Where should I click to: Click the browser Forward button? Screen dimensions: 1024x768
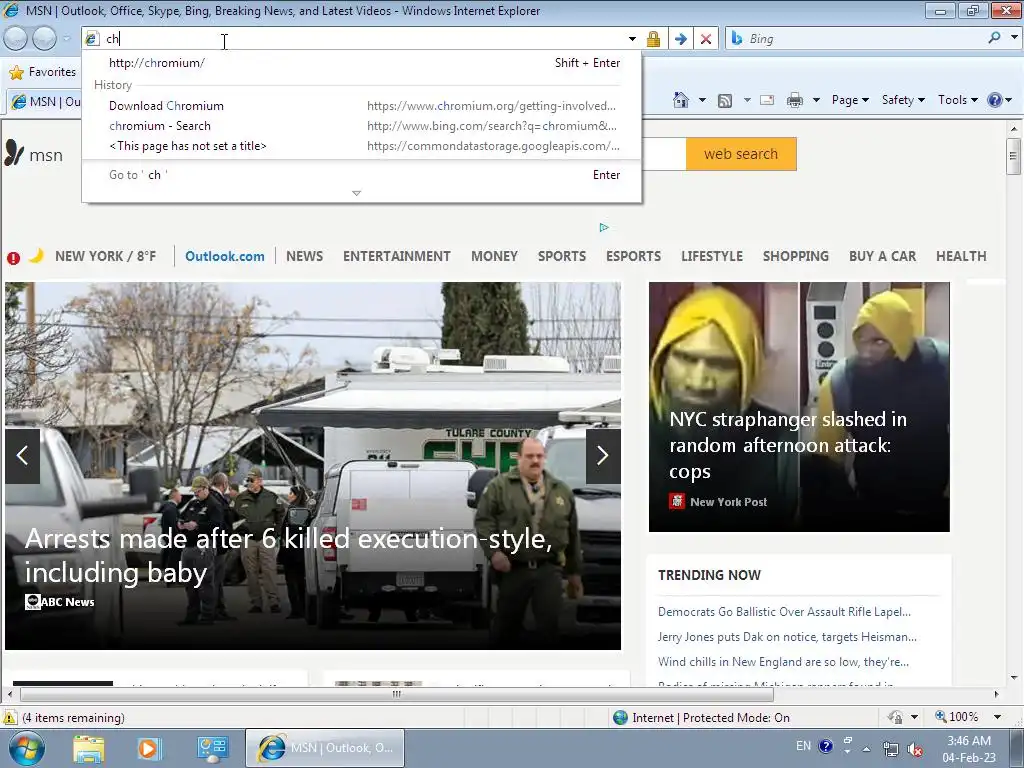pos(44,39)
